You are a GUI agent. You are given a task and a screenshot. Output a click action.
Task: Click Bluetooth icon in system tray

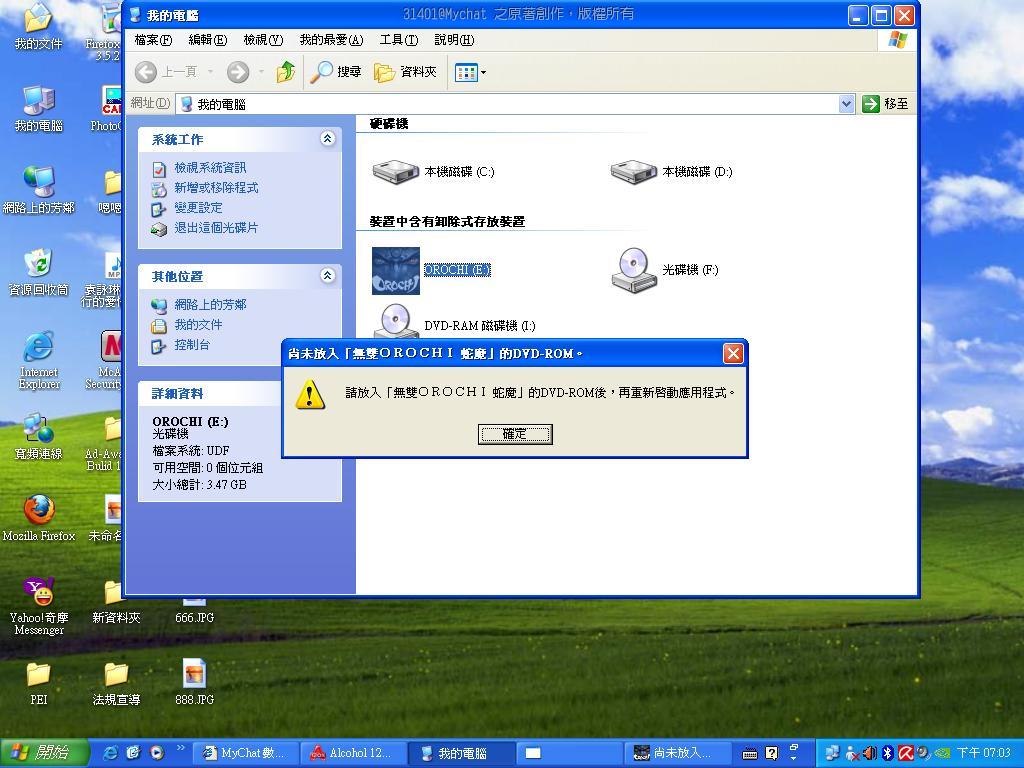(888, 753)
